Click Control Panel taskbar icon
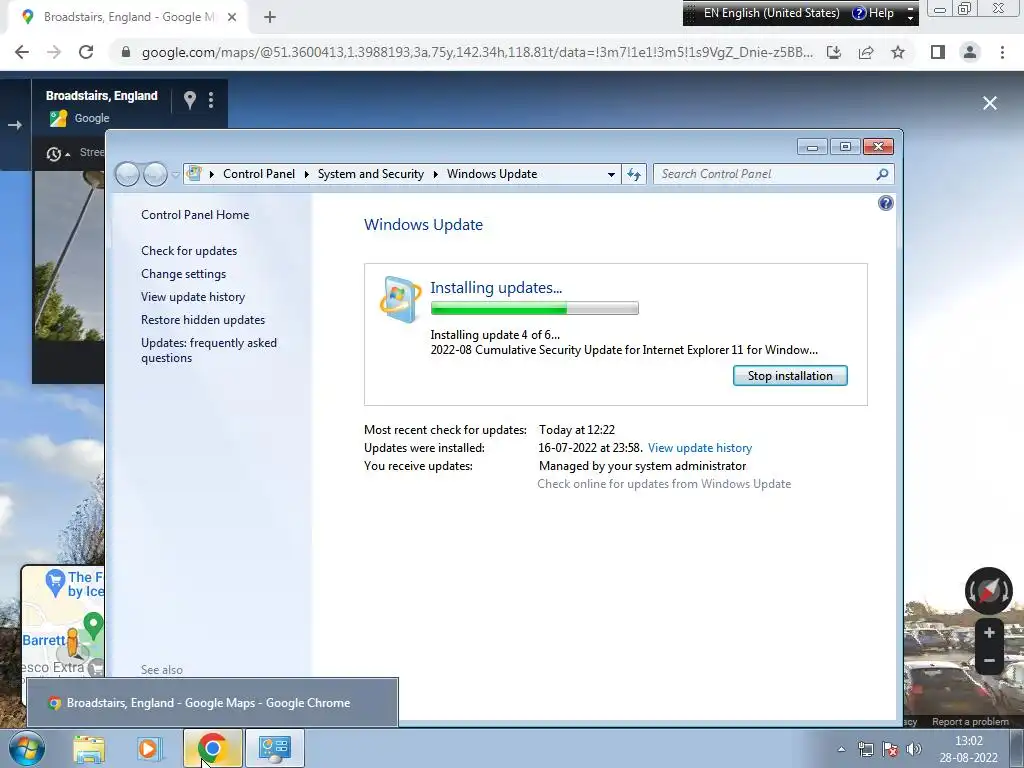The width and height of the screenshot is (1024, 768). click(274, 748)
